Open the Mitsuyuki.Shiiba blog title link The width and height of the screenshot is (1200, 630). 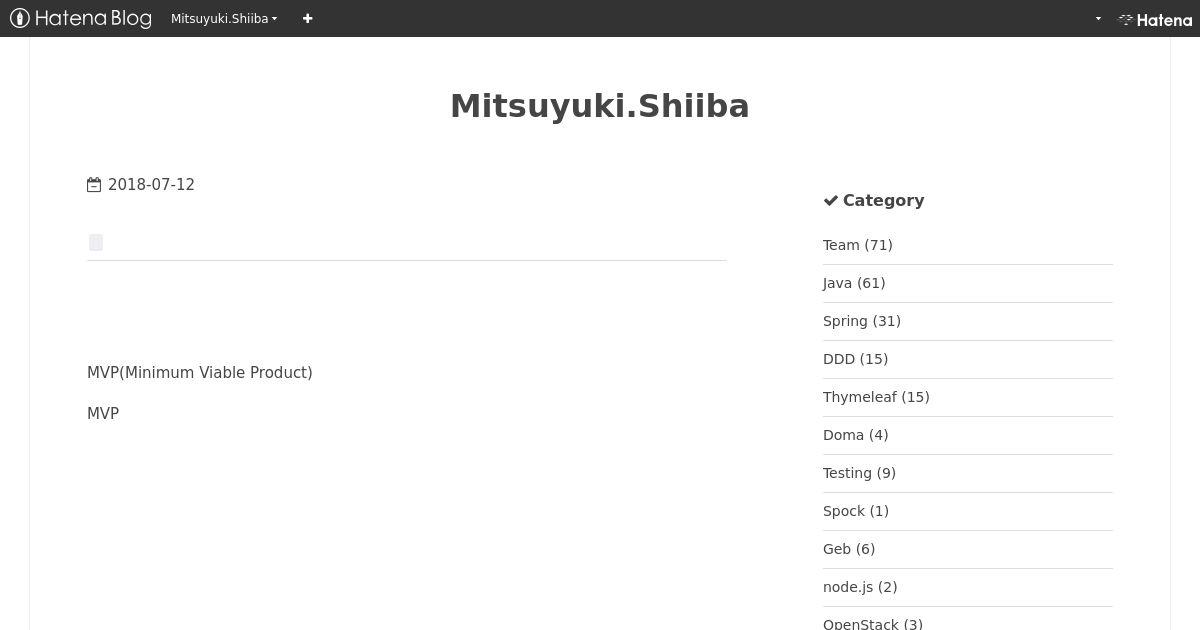coord(600,106)
